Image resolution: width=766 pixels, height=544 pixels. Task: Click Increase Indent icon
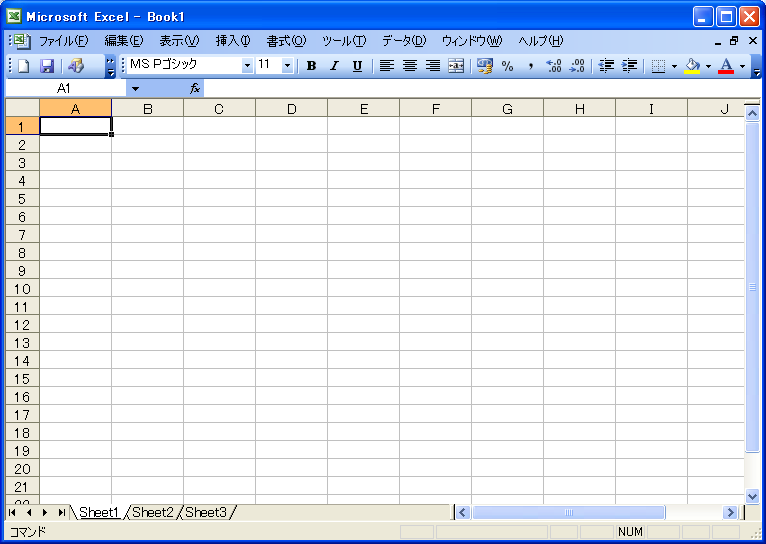(630, 66)
